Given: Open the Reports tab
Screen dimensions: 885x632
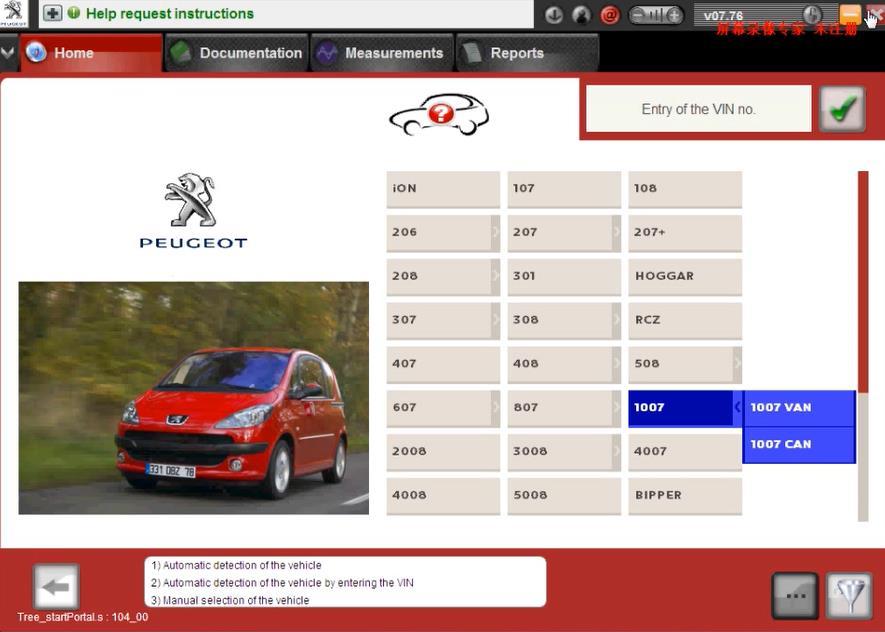Looking at the screenshot, I should (x=527, y=52).
